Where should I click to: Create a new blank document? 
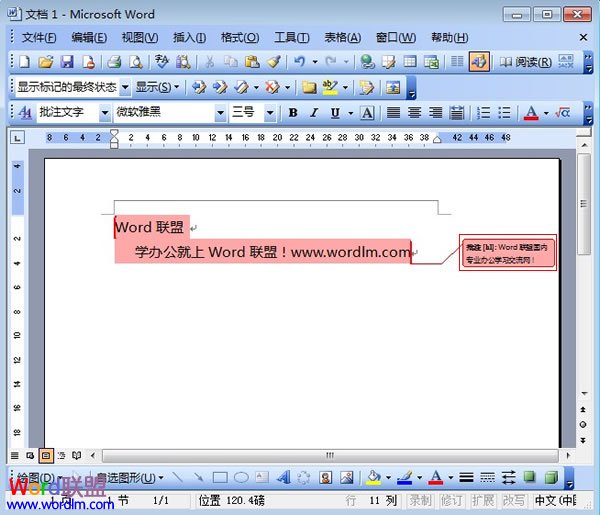click(25, 61)
